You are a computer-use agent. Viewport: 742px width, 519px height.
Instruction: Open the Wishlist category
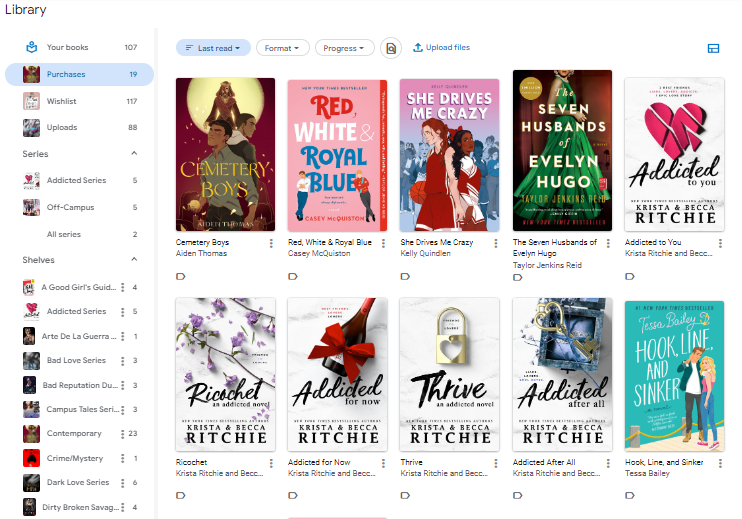pos(80,101)
